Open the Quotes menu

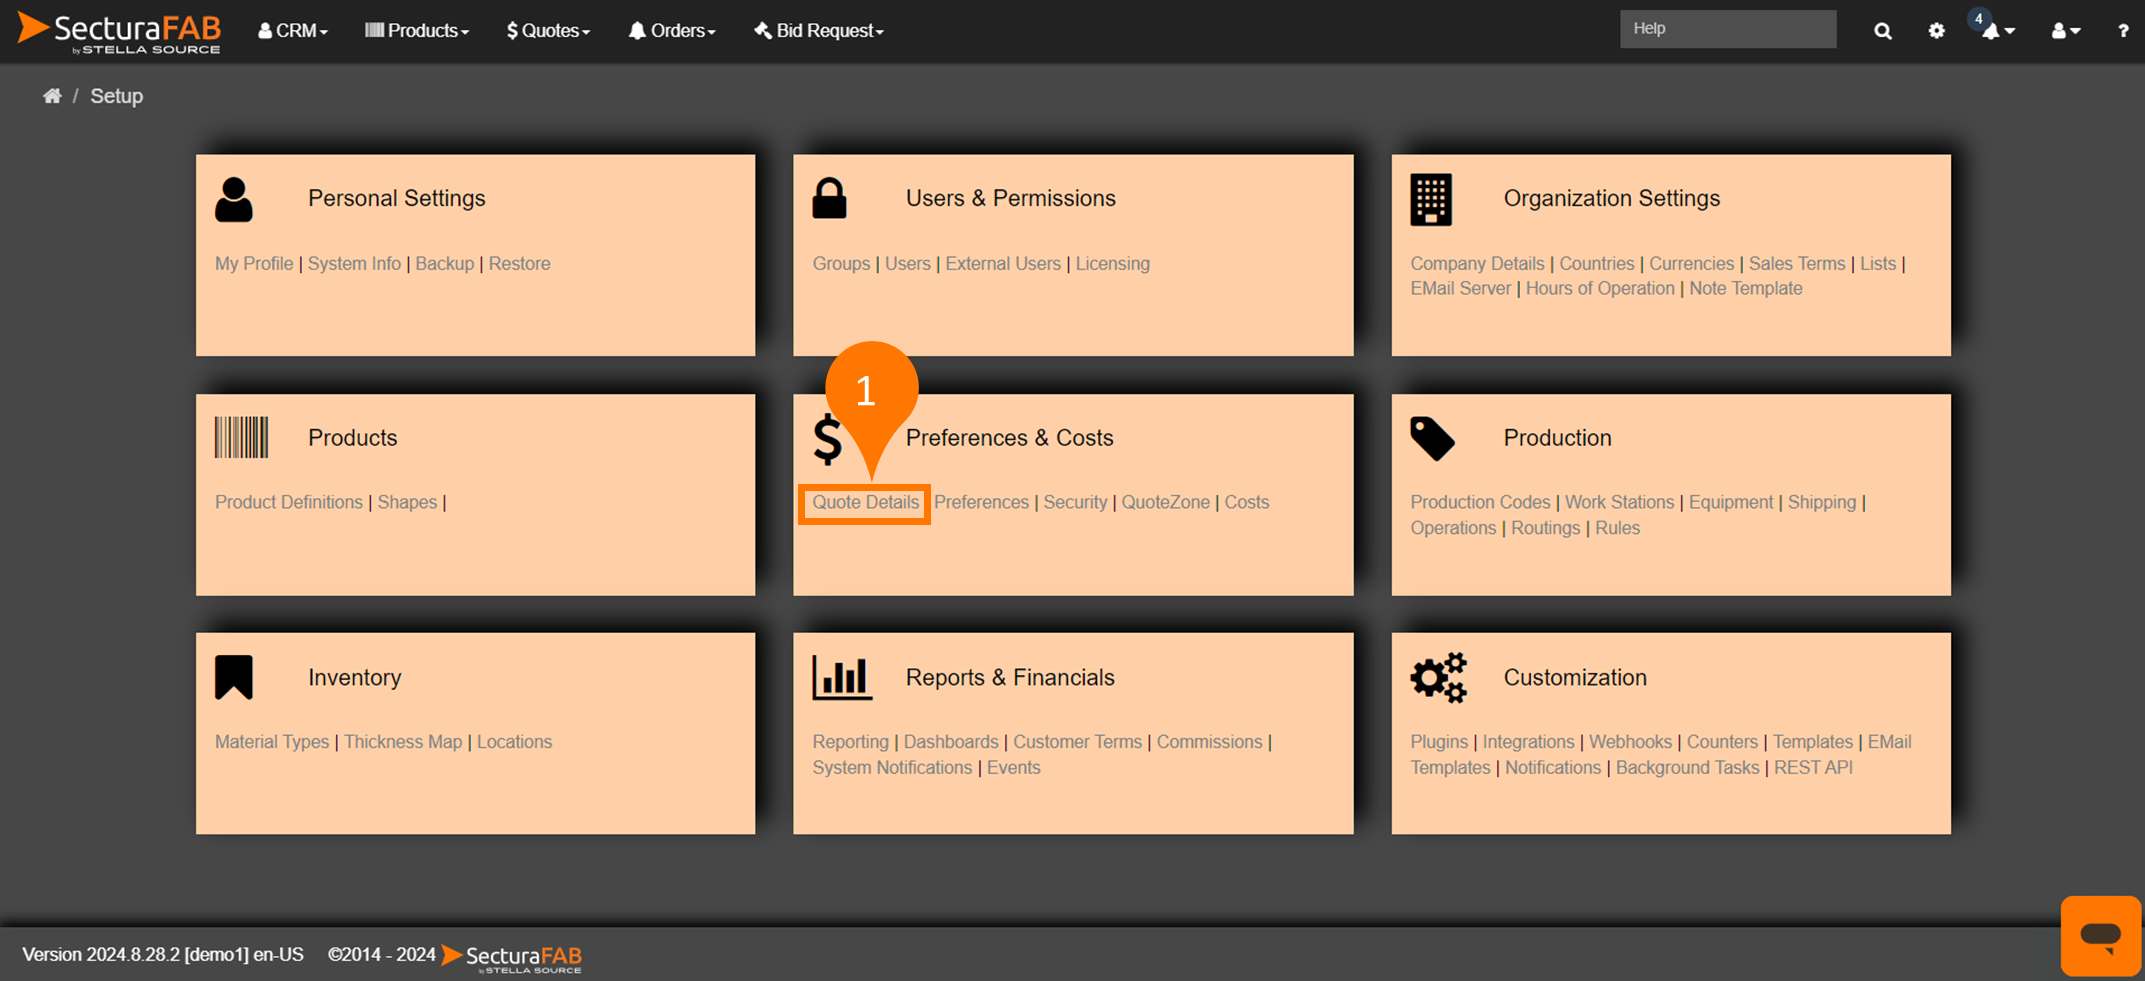548,31
